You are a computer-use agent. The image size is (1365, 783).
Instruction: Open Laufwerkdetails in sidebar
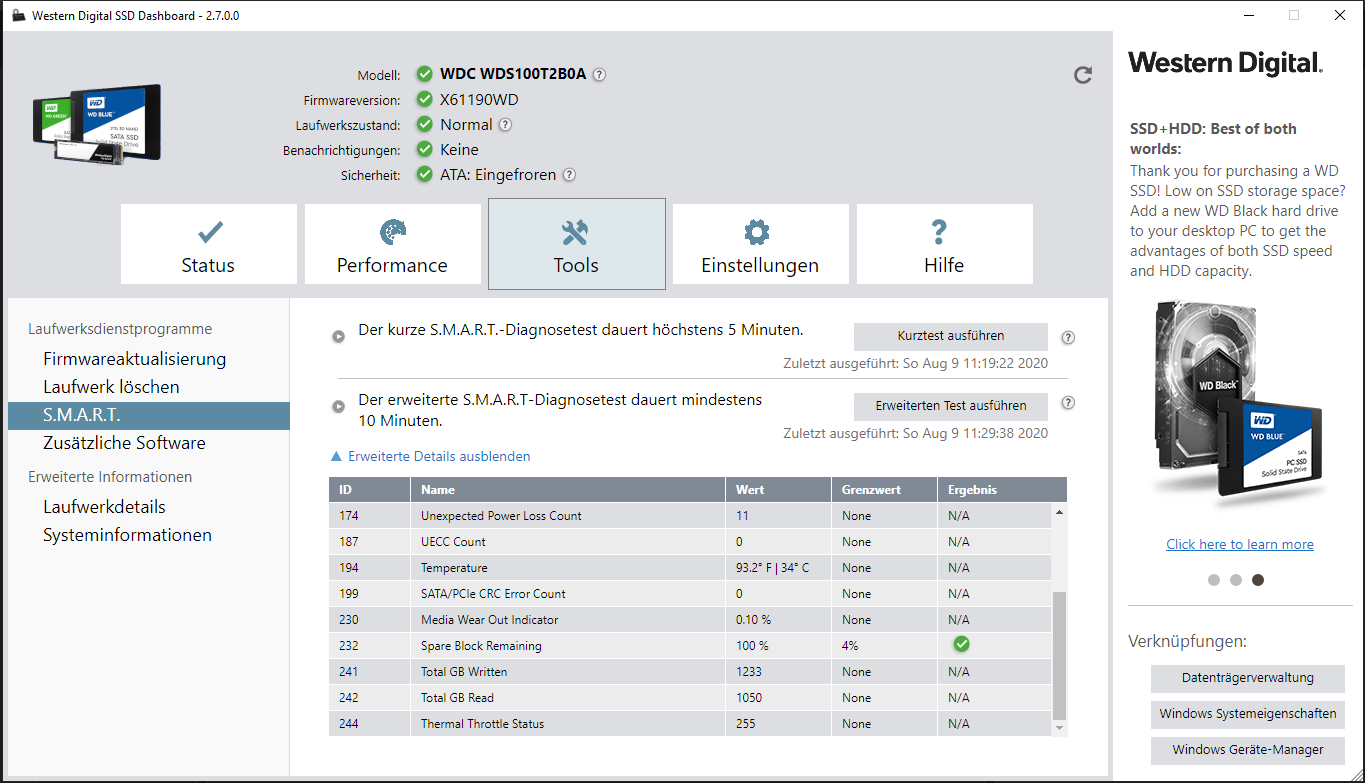click(x=104, y=507)
